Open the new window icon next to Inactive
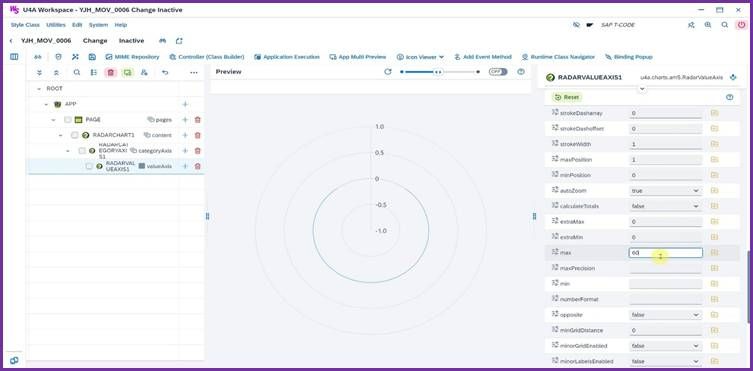This screenshot has height=371, width=753. pos(179,41)
